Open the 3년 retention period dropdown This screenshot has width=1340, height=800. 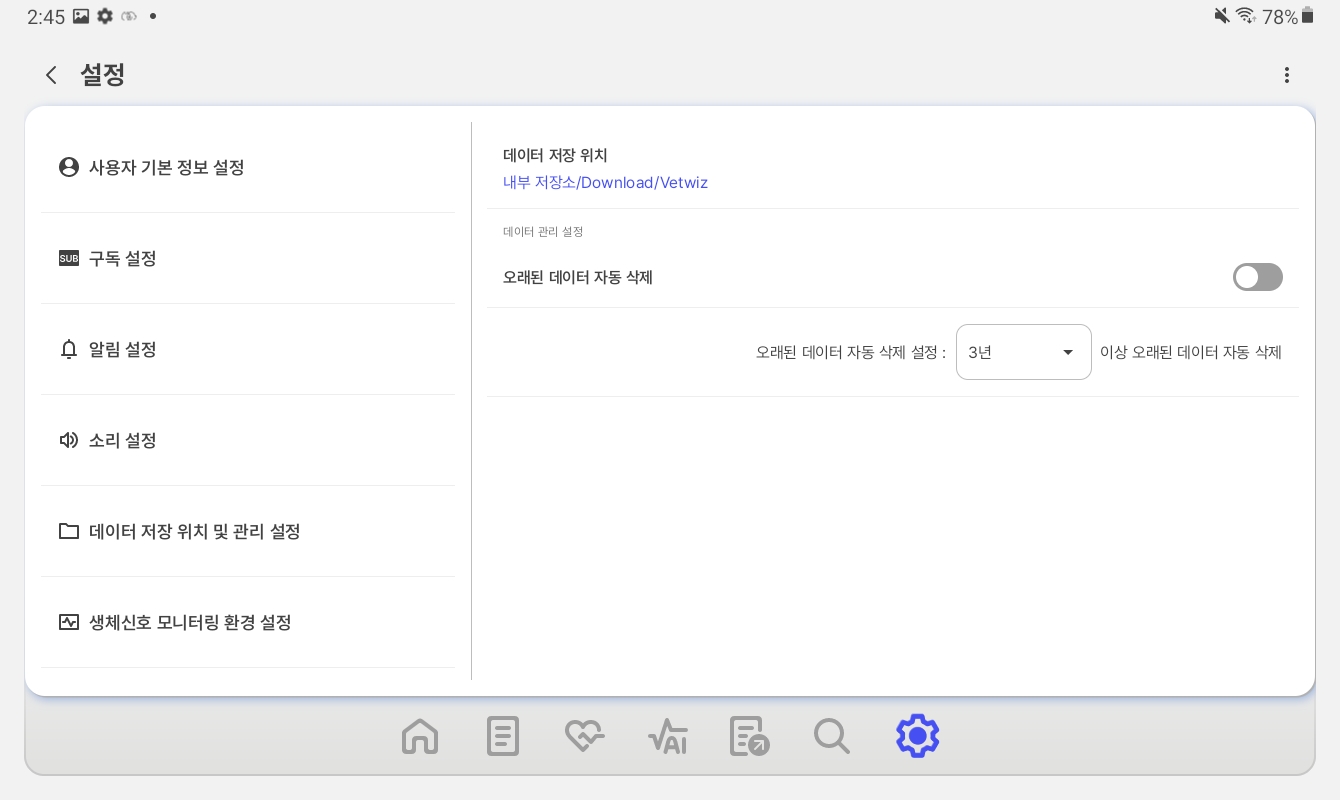click(x=1024, y=352)
